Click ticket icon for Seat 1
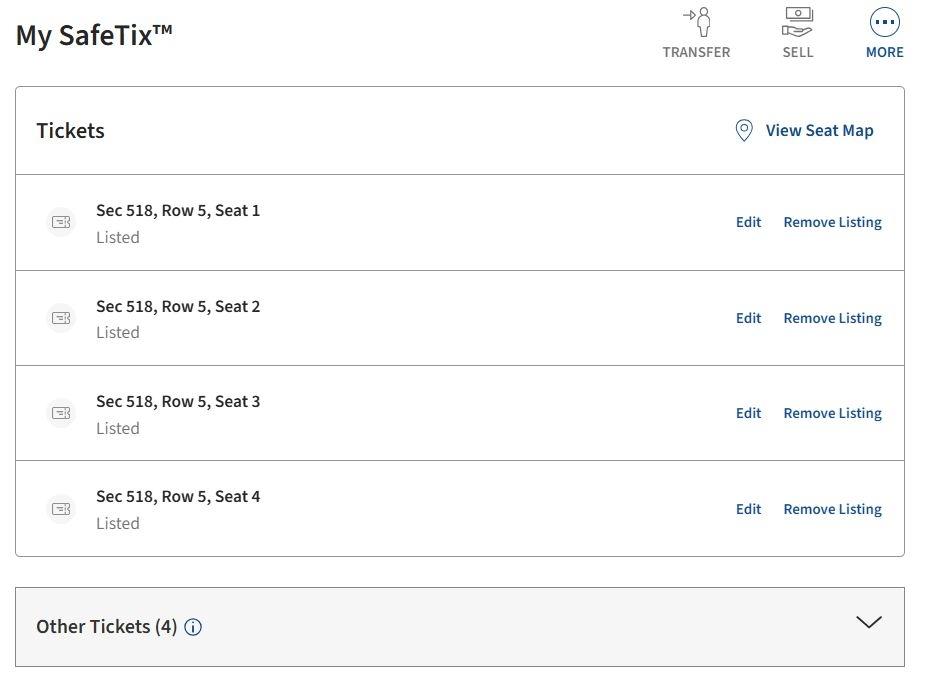 (61, 223)
